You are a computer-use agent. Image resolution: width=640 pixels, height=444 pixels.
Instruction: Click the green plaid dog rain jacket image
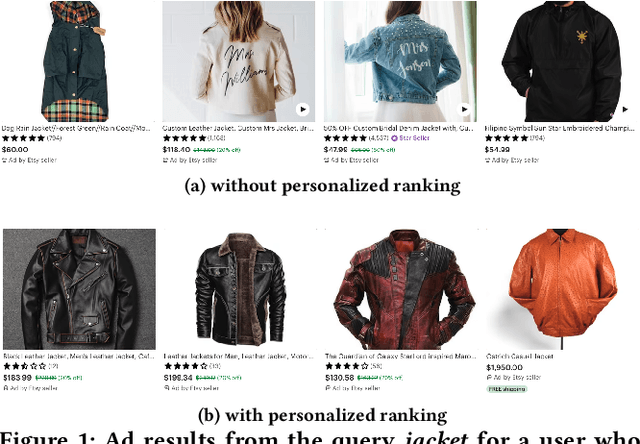(x=77, y=61)
